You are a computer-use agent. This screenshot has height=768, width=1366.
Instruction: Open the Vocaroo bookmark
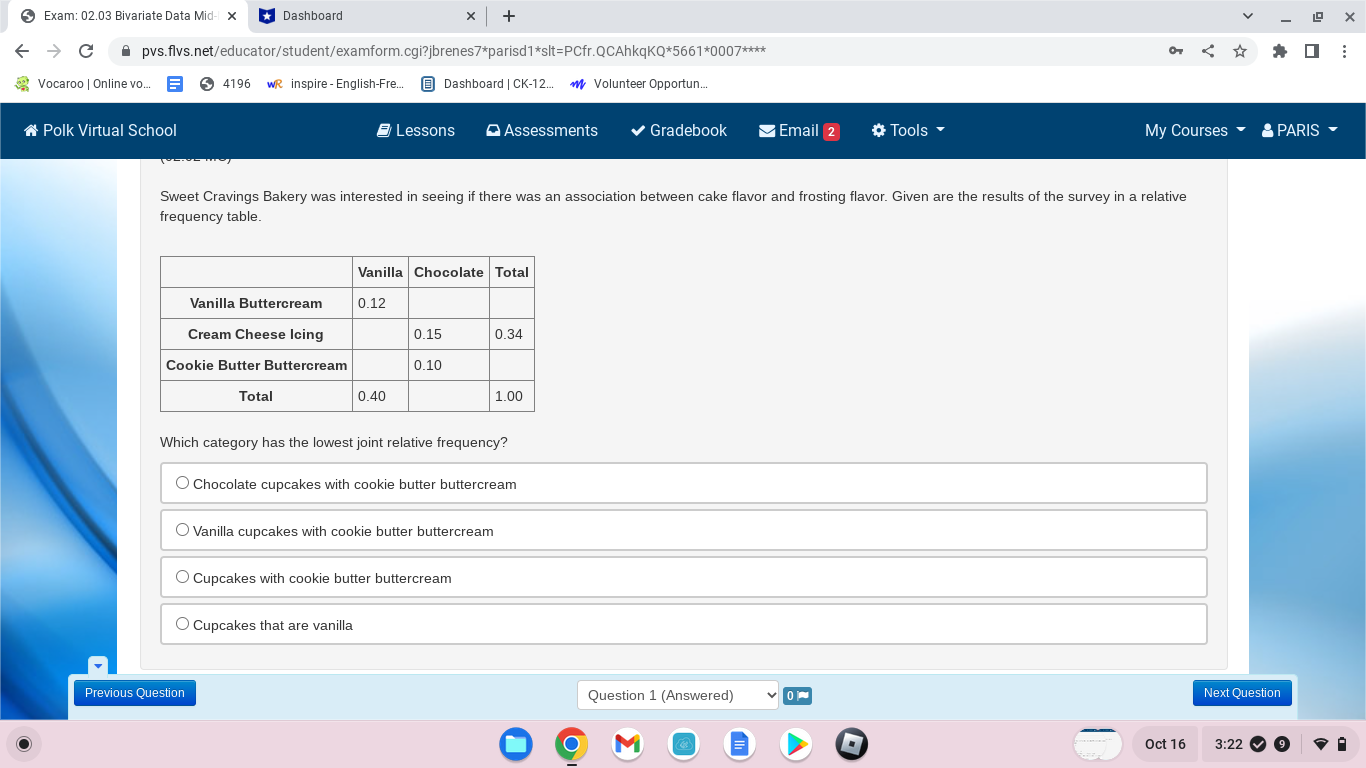[83, 84]
